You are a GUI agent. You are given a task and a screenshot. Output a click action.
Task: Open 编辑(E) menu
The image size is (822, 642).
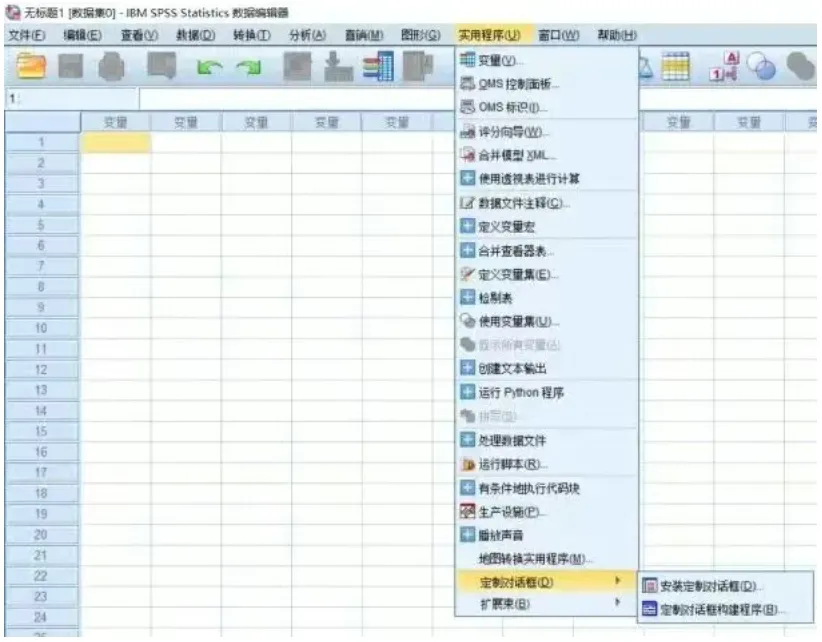click(x=82, y=35)
